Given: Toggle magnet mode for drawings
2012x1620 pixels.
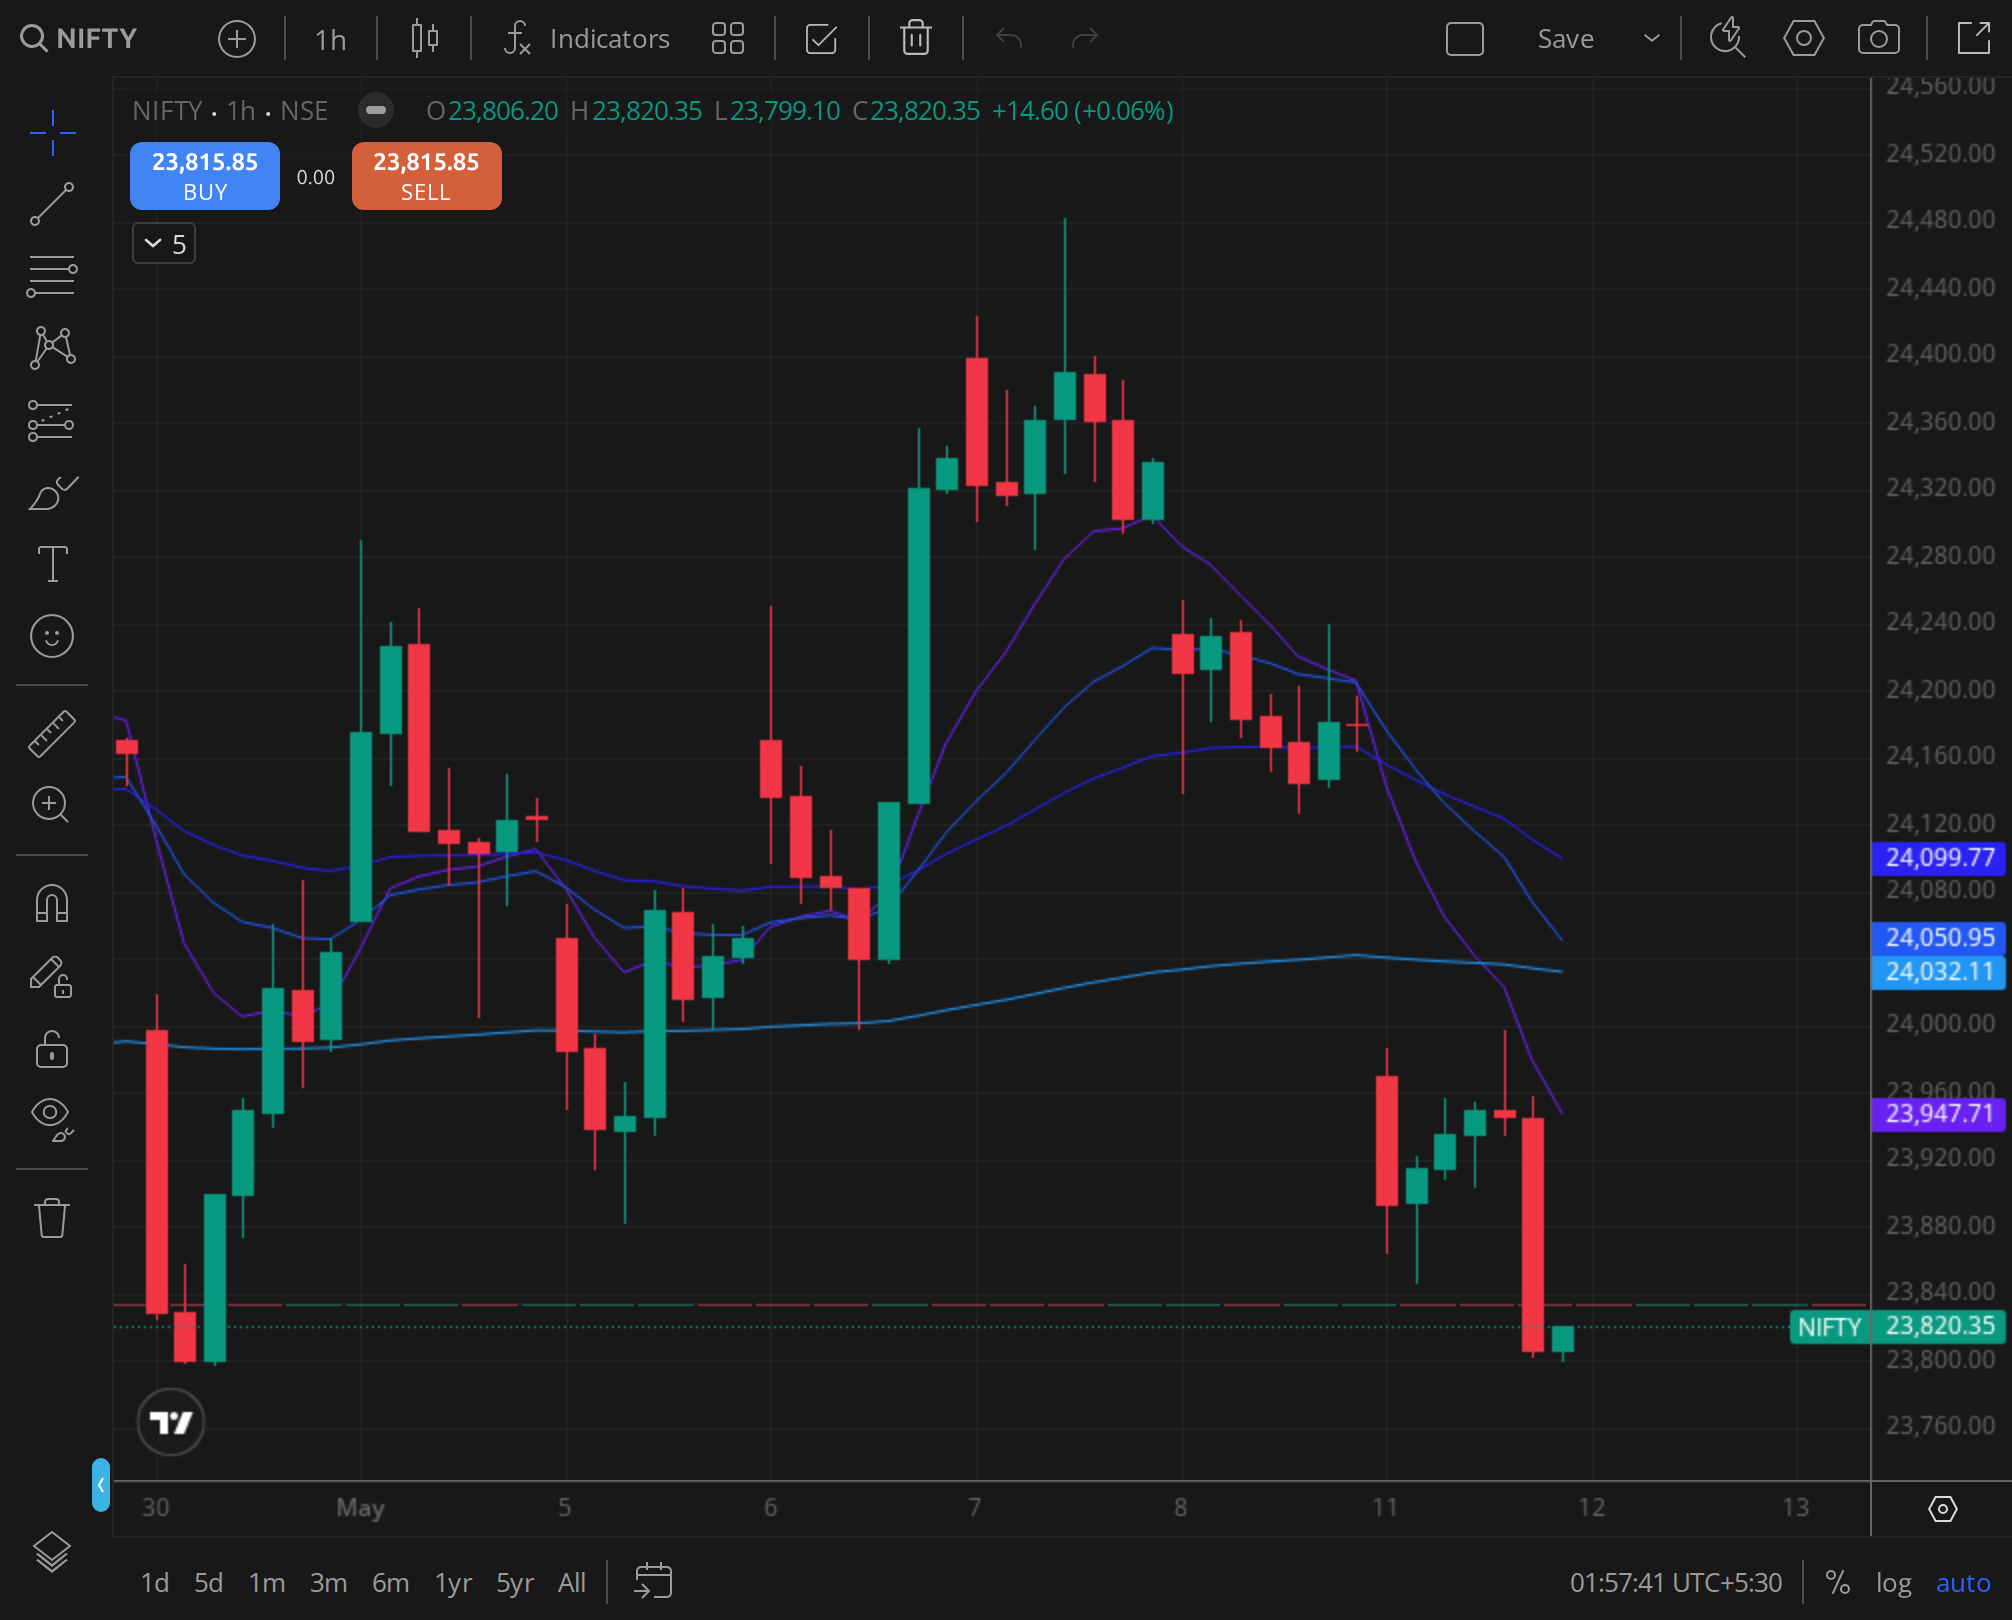Looking at the screenshot, I should (x=52, y=903).
